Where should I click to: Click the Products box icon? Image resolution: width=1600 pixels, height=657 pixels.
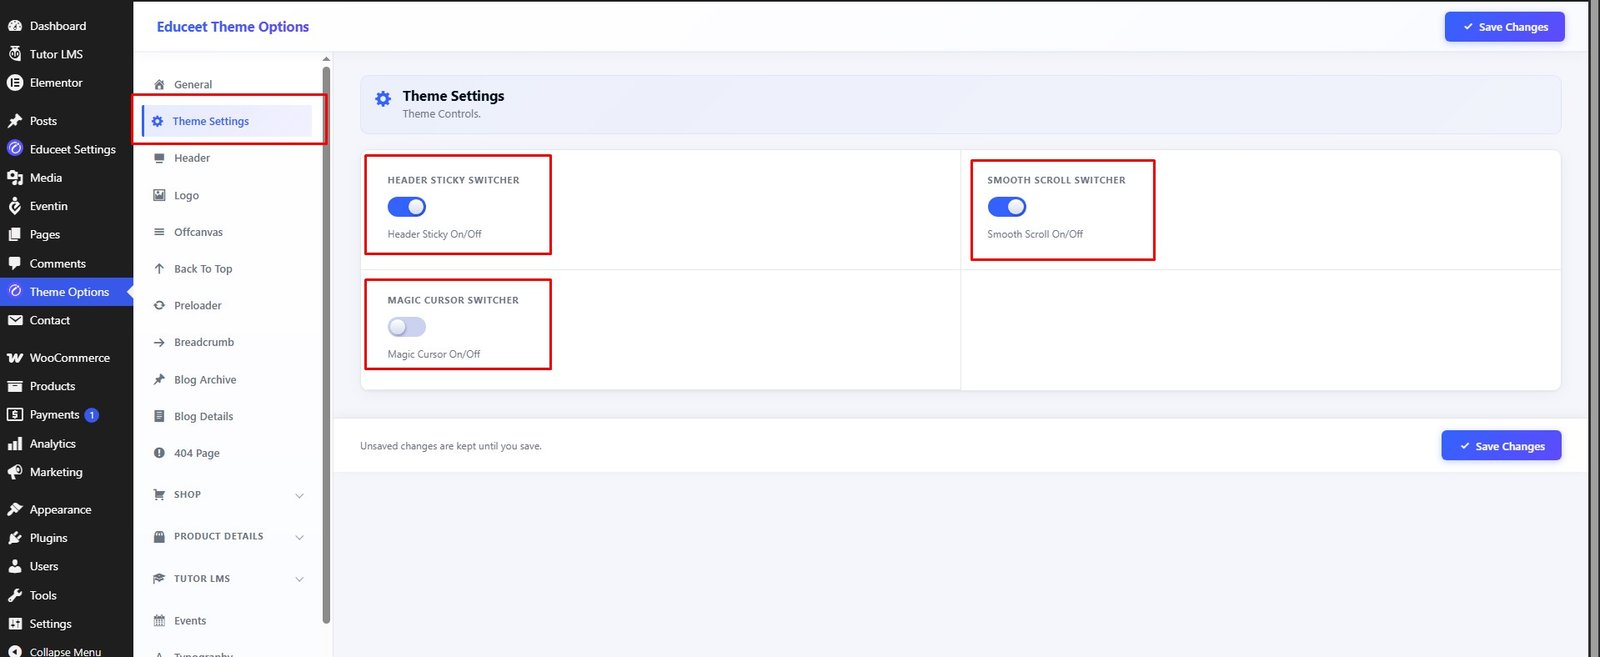point(15,386)
